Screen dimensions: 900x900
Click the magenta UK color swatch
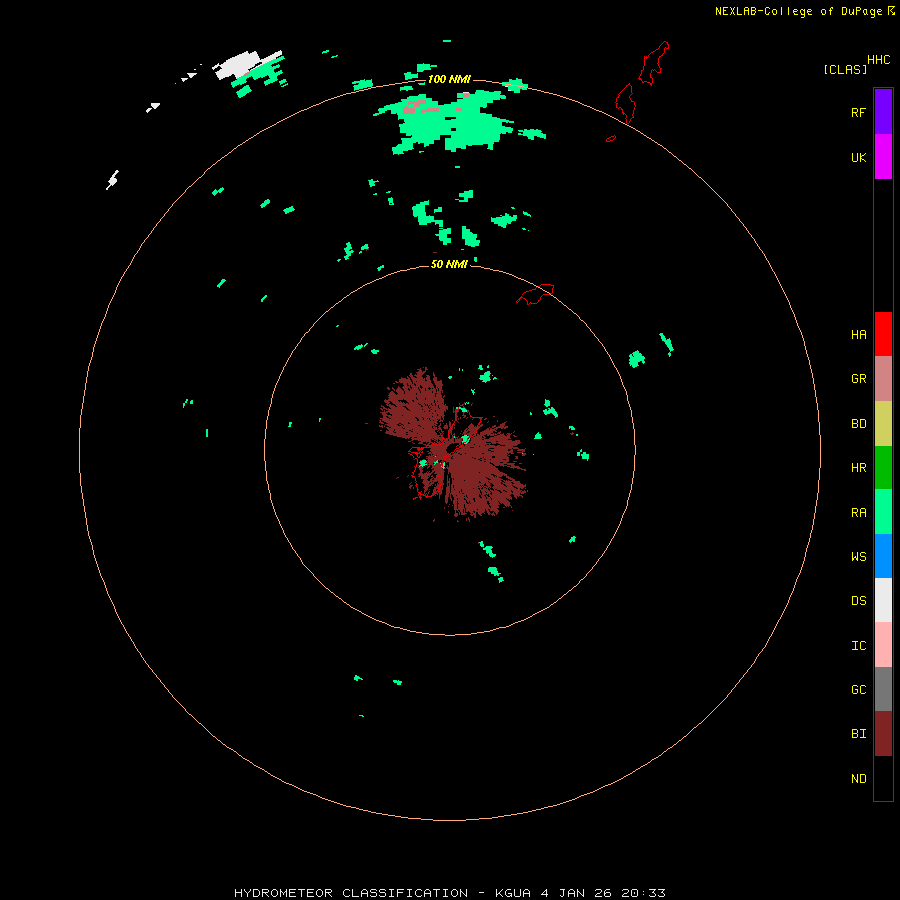coord(883,156)
